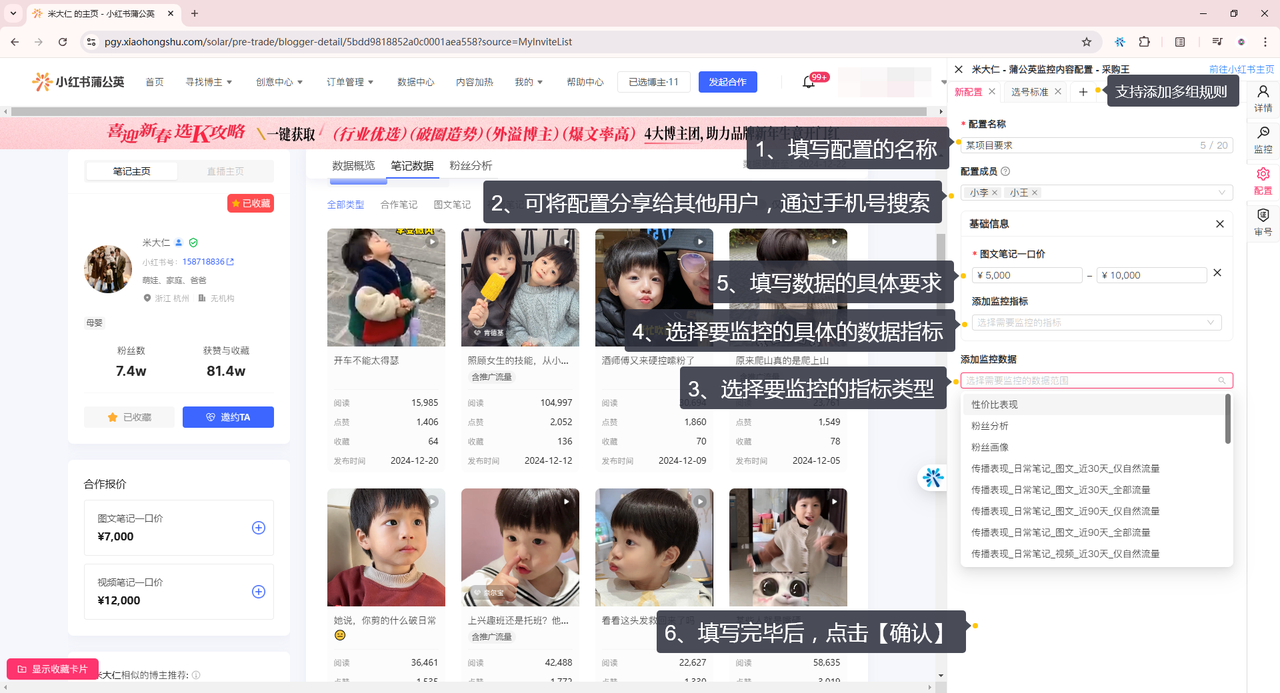Click the notification bell icon
The height and width of the screenshot is (693, 1280).
809,82
